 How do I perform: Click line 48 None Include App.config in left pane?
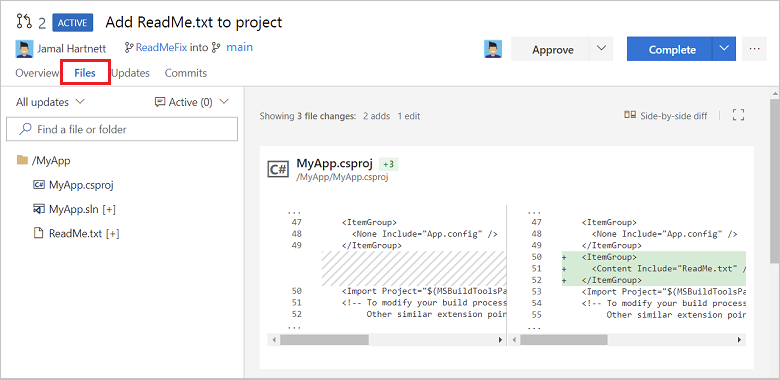[x=424, y=234]
